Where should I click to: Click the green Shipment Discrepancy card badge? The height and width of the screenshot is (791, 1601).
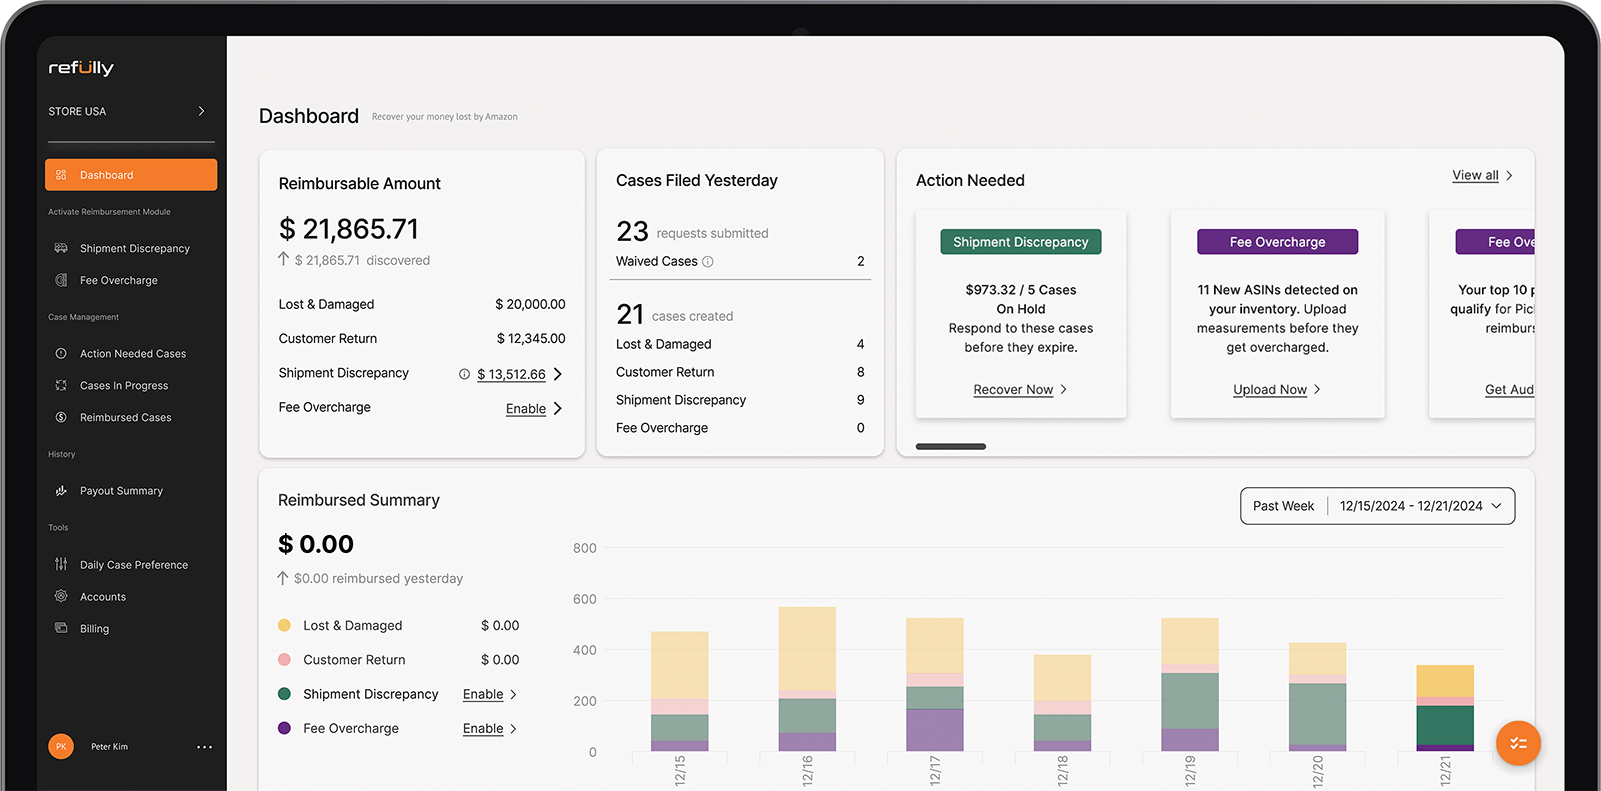pyautogui.click(x=1021, y=242)
